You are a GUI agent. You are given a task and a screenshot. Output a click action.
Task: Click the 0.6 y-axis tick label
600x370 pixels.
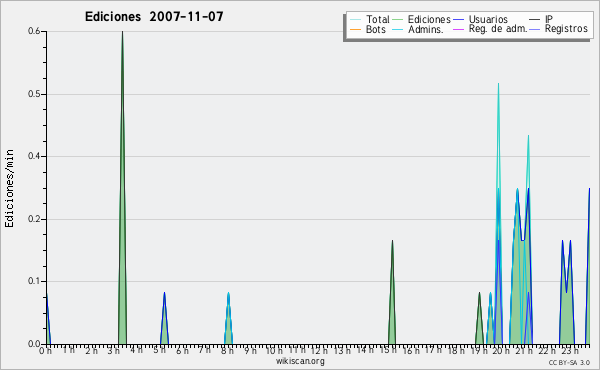coord(34,31)
